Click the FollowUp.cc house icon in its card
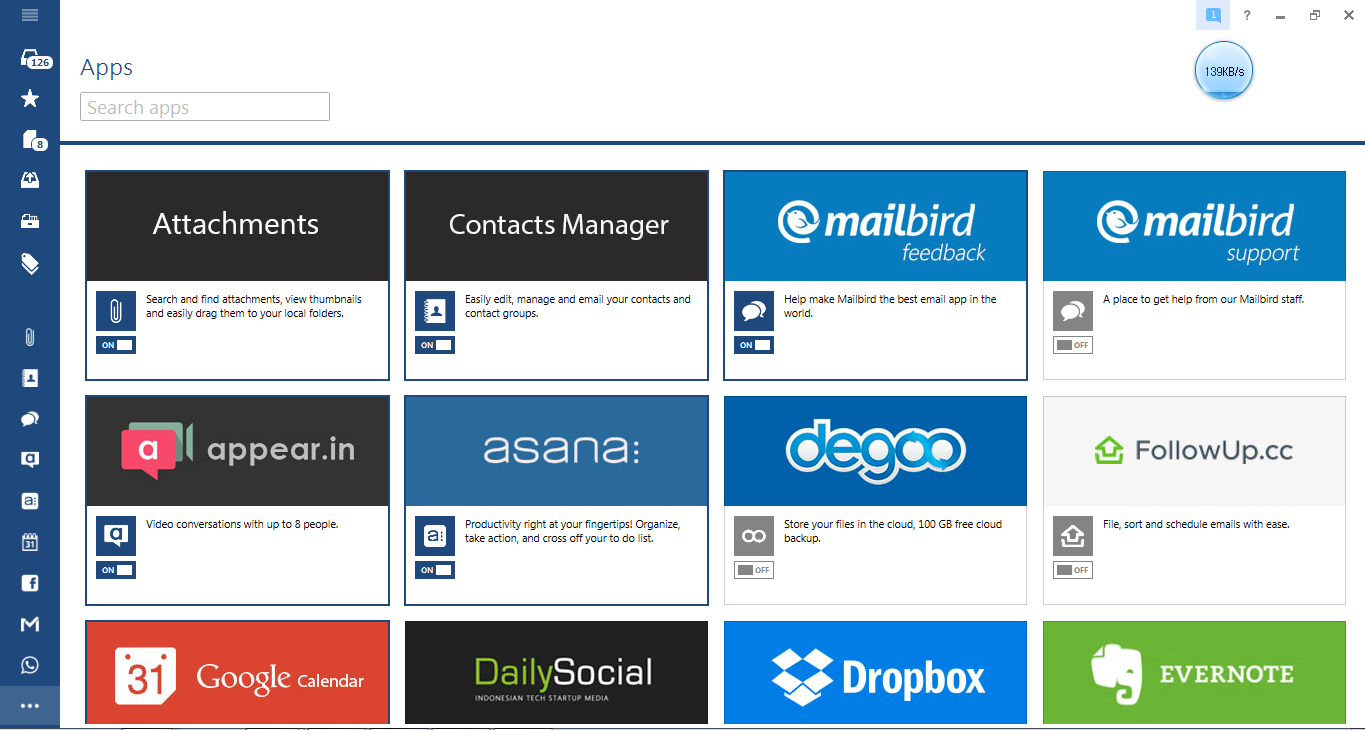 point(1073,536)
